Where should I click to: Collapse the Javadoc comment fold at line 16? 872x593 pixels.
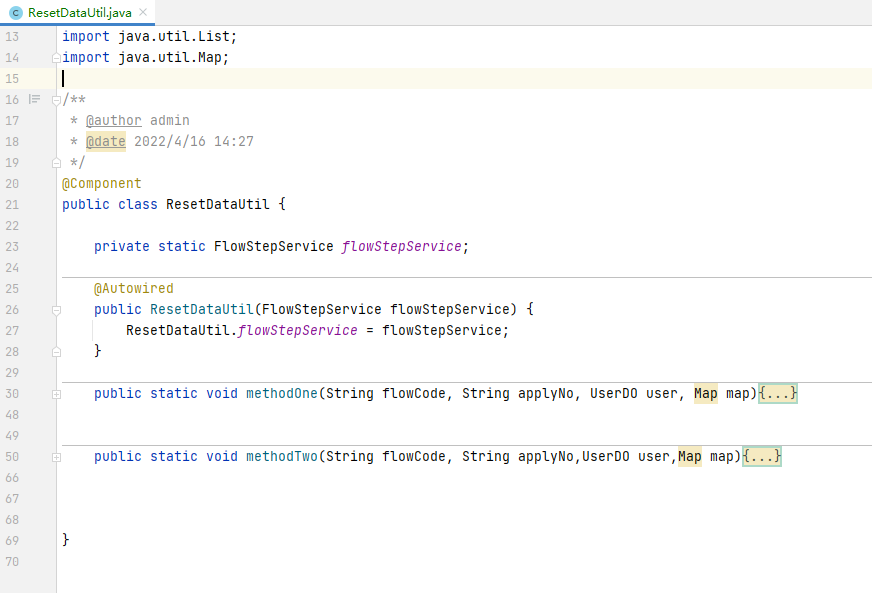tap(56, 100)
